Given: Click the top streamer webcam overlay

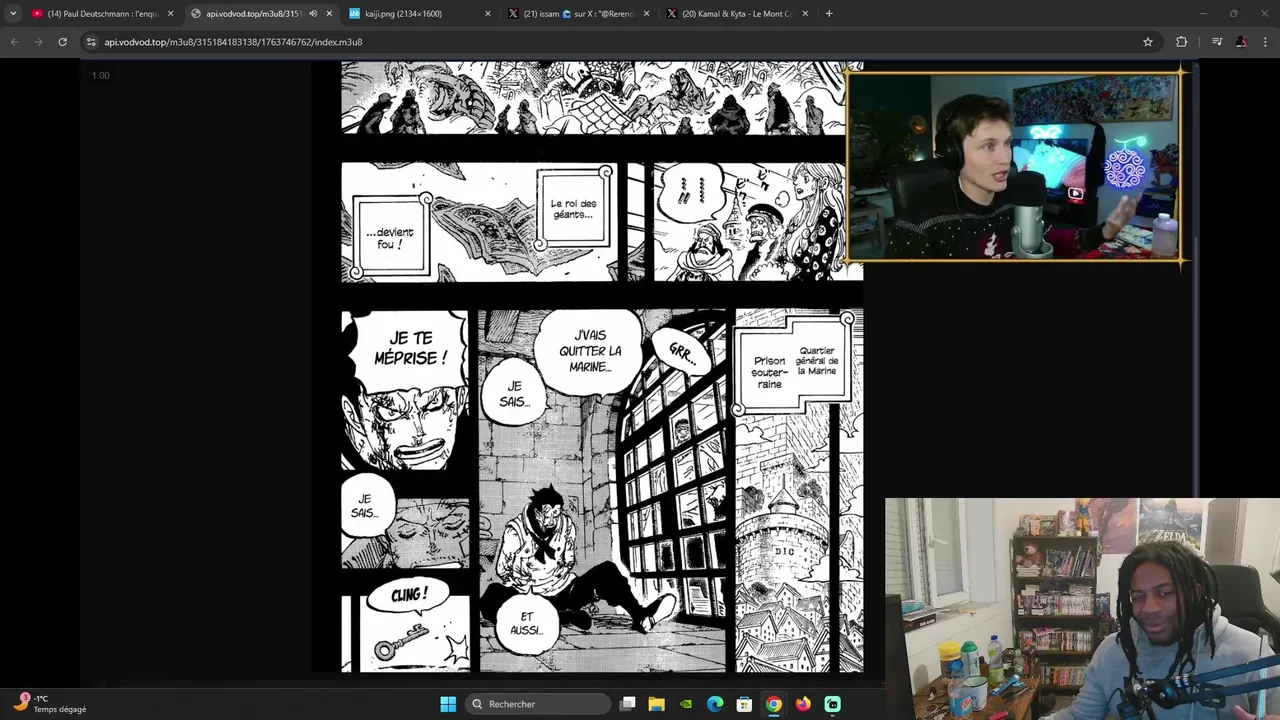Looking at the screenshot, I should pyautogui.click(x=1014, y=166).
